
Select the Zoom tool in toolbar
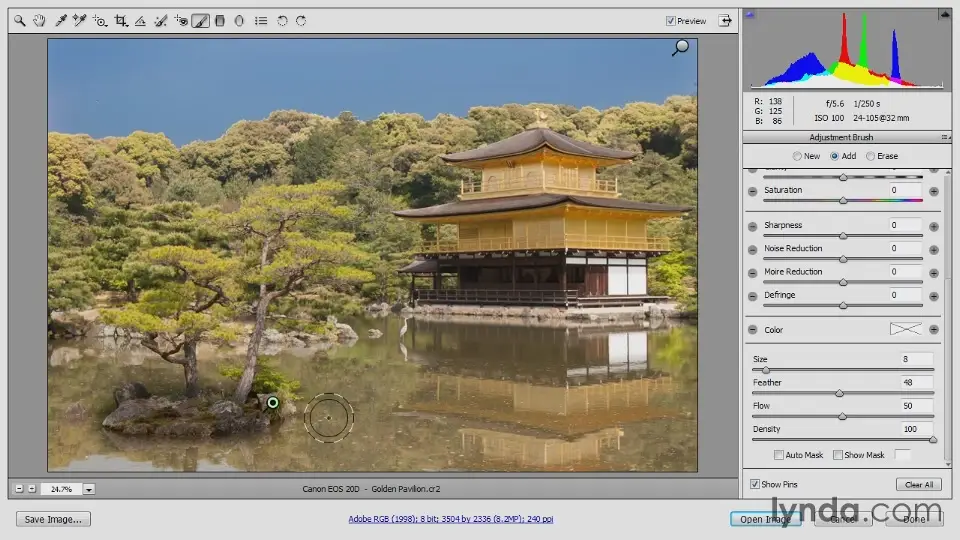coord(20,20)
